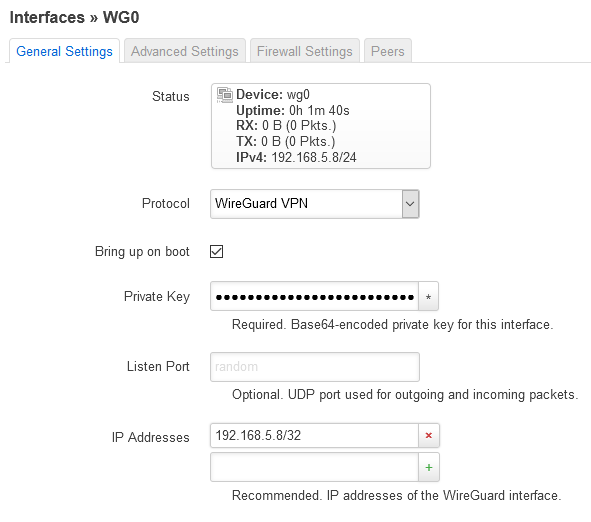Remove IP address 192.168.5.8/32 with red x
591x522 pixels.
429,436
